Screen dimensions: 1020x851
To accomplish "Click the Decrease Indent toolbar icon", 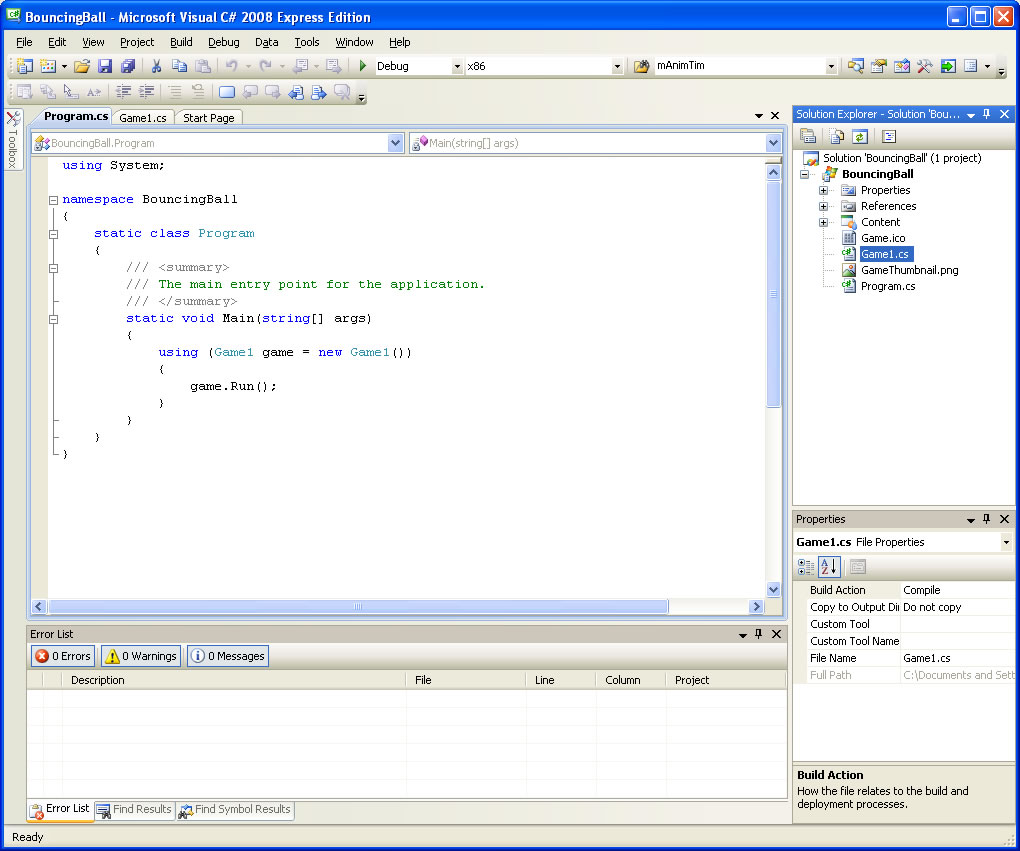I will tap(123, 92).
